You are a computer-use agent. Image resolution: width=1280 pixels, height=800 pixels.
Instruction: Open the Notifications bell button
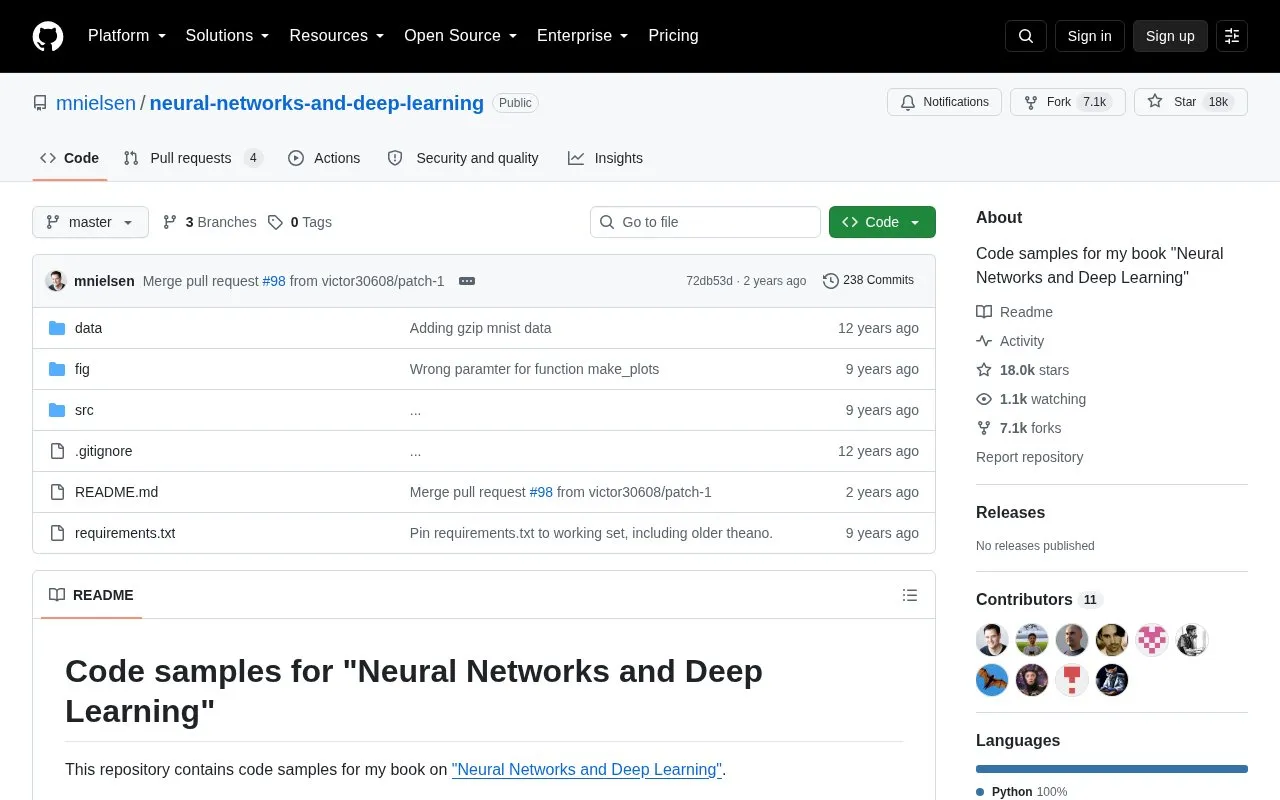(944, 102)
